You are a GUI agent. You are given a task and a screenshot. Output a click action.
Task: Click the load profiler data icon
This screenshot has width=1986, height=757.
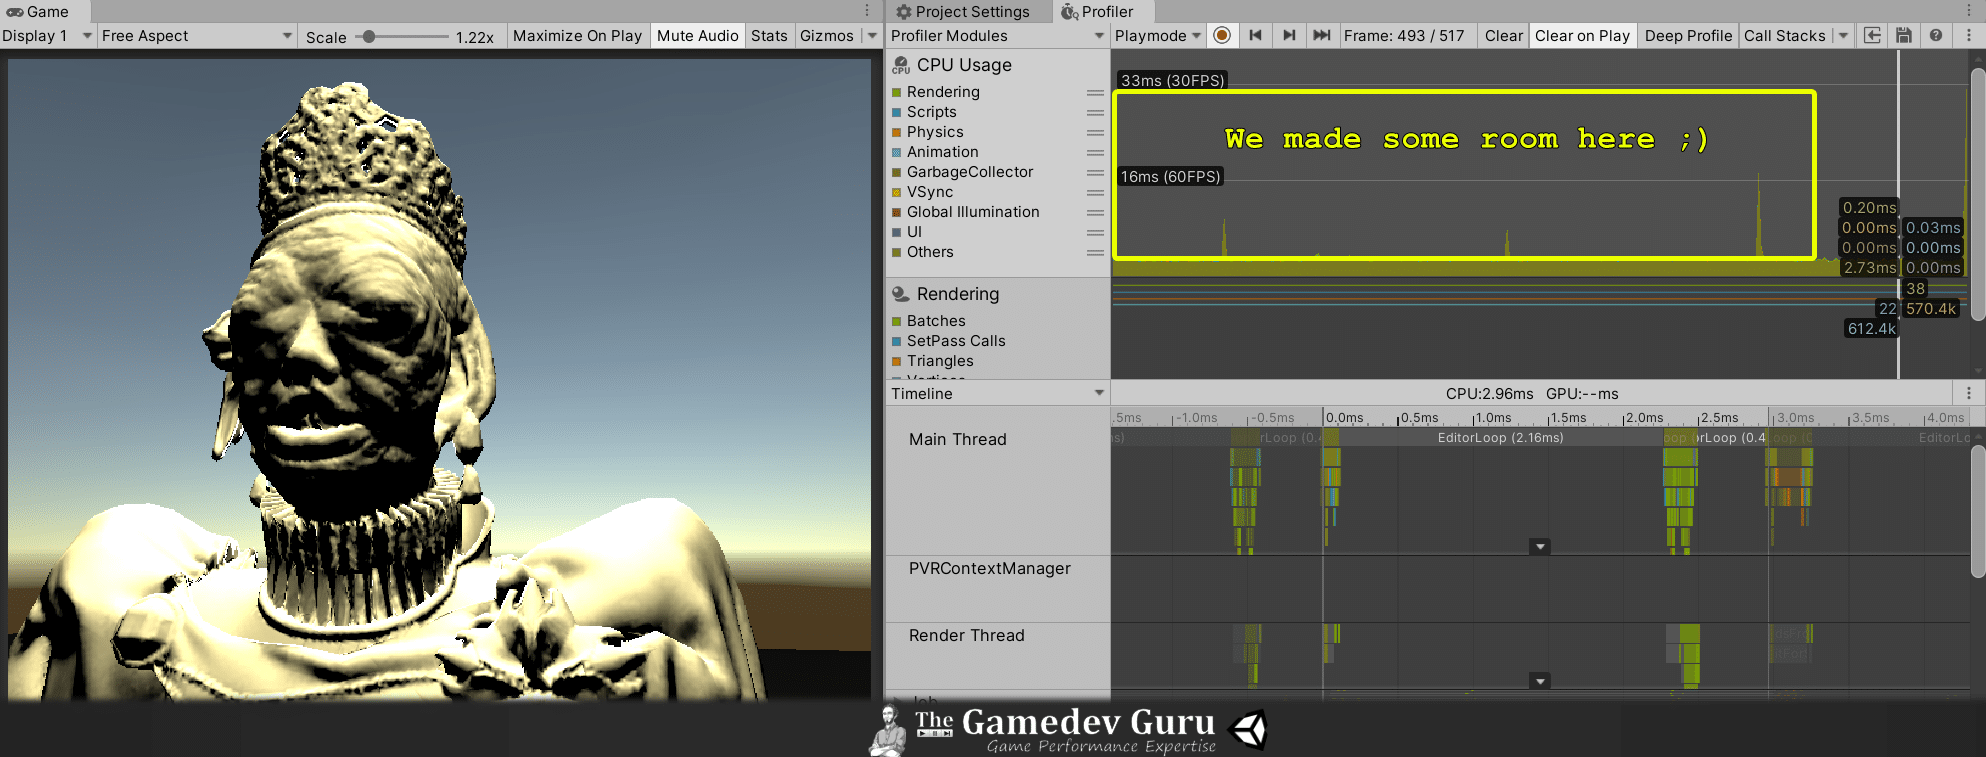click(x=1872, y=35)
